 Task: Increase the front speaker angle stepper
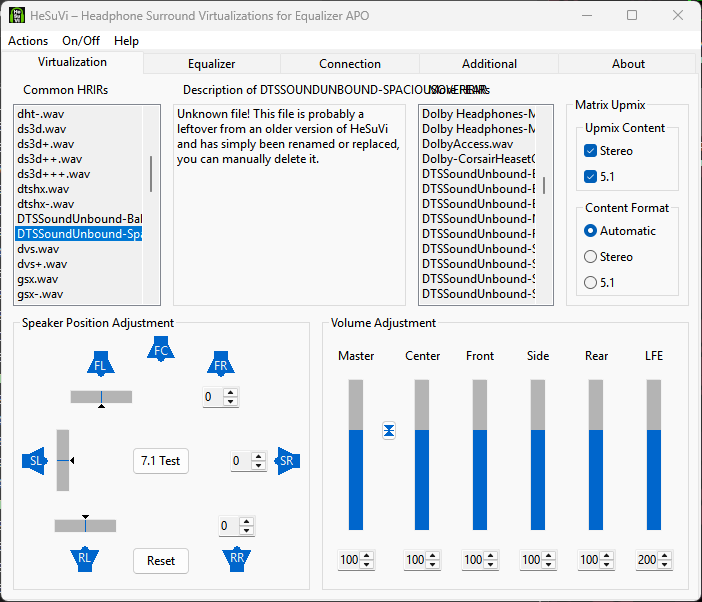coord(232,393)
